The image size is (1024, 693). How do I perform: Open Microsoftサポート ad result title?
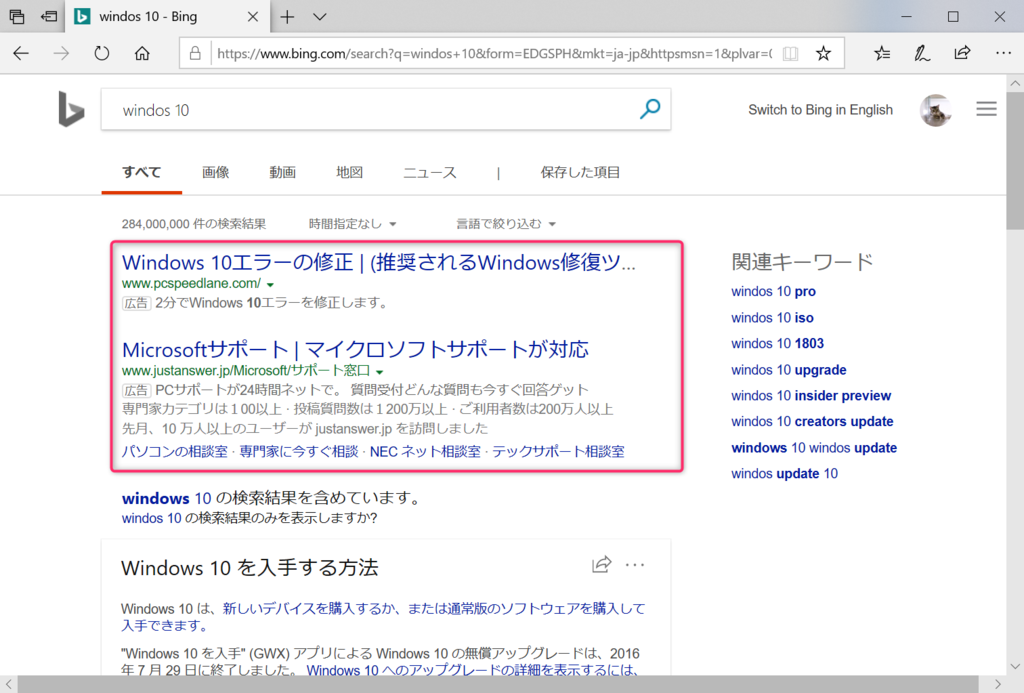(355, 349)
